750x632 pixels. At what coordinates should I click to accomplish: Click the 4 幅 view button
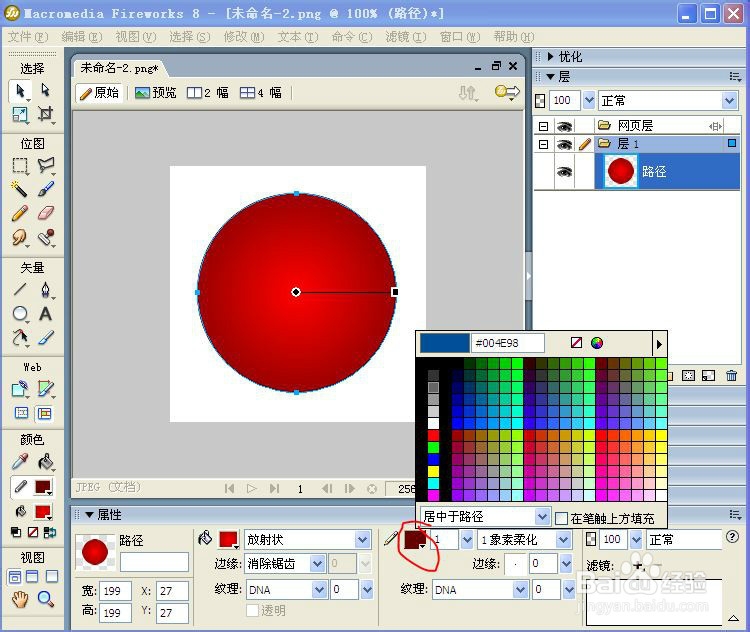(x=261, y=93)
